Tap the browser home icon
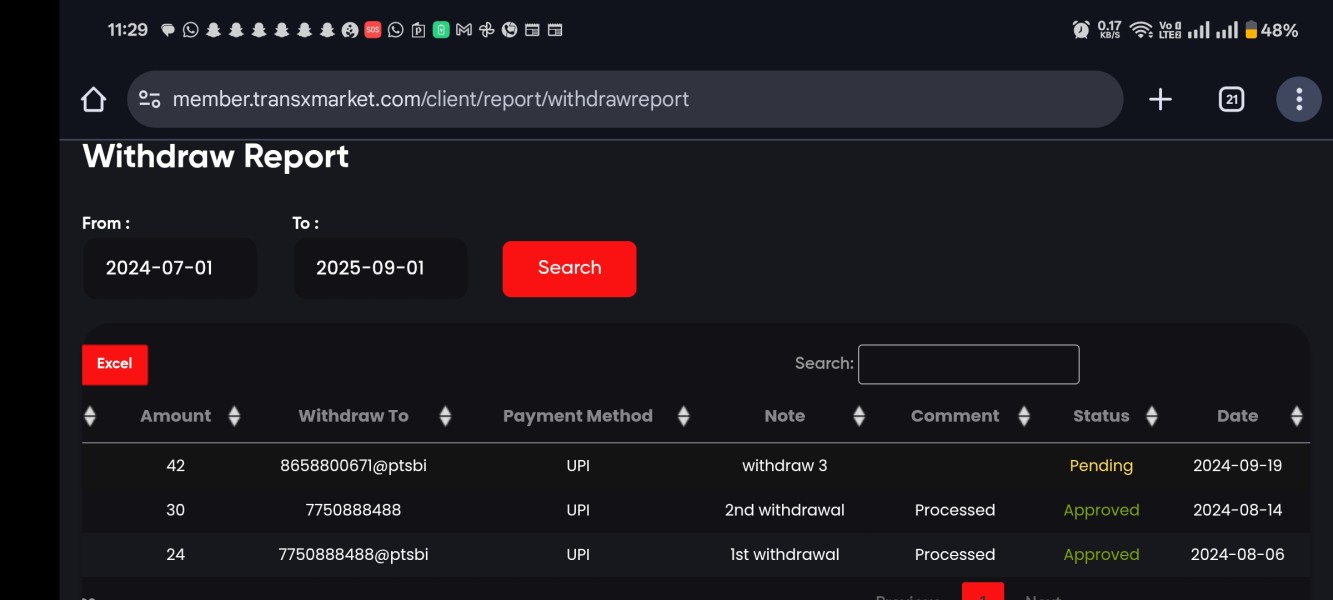Viewport: 1333px width, 600px height. coord(93,99)
